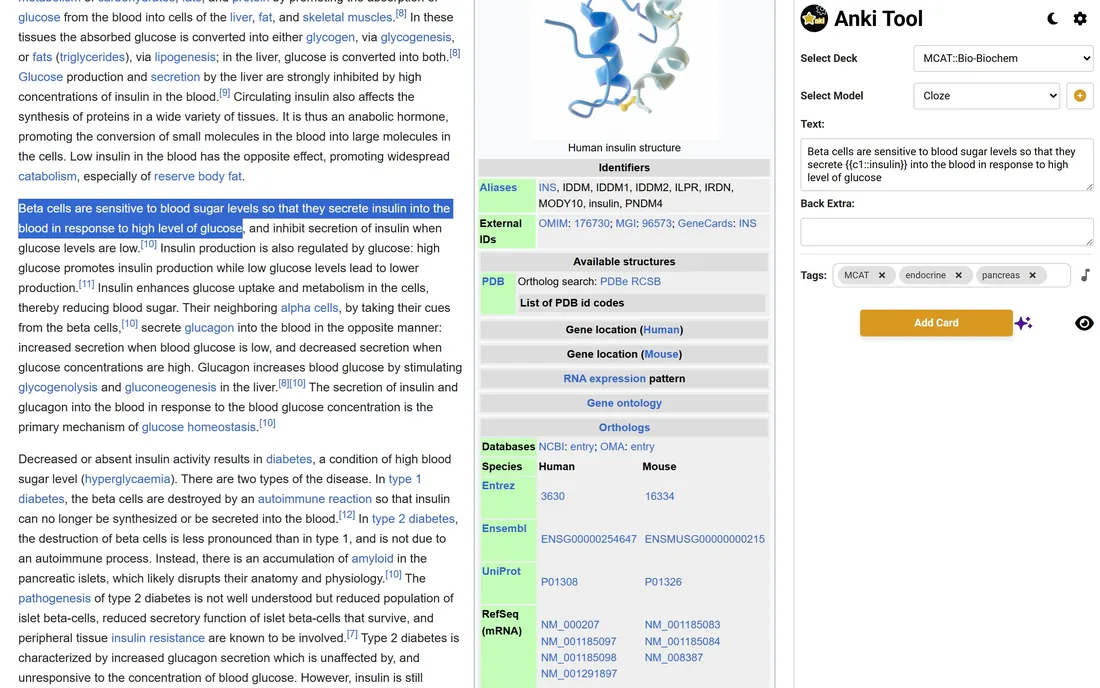Image resolution: width=1100 pixels, height=688 pixels.
Task: Open the type 2 diabetes link
Action: 413,519
